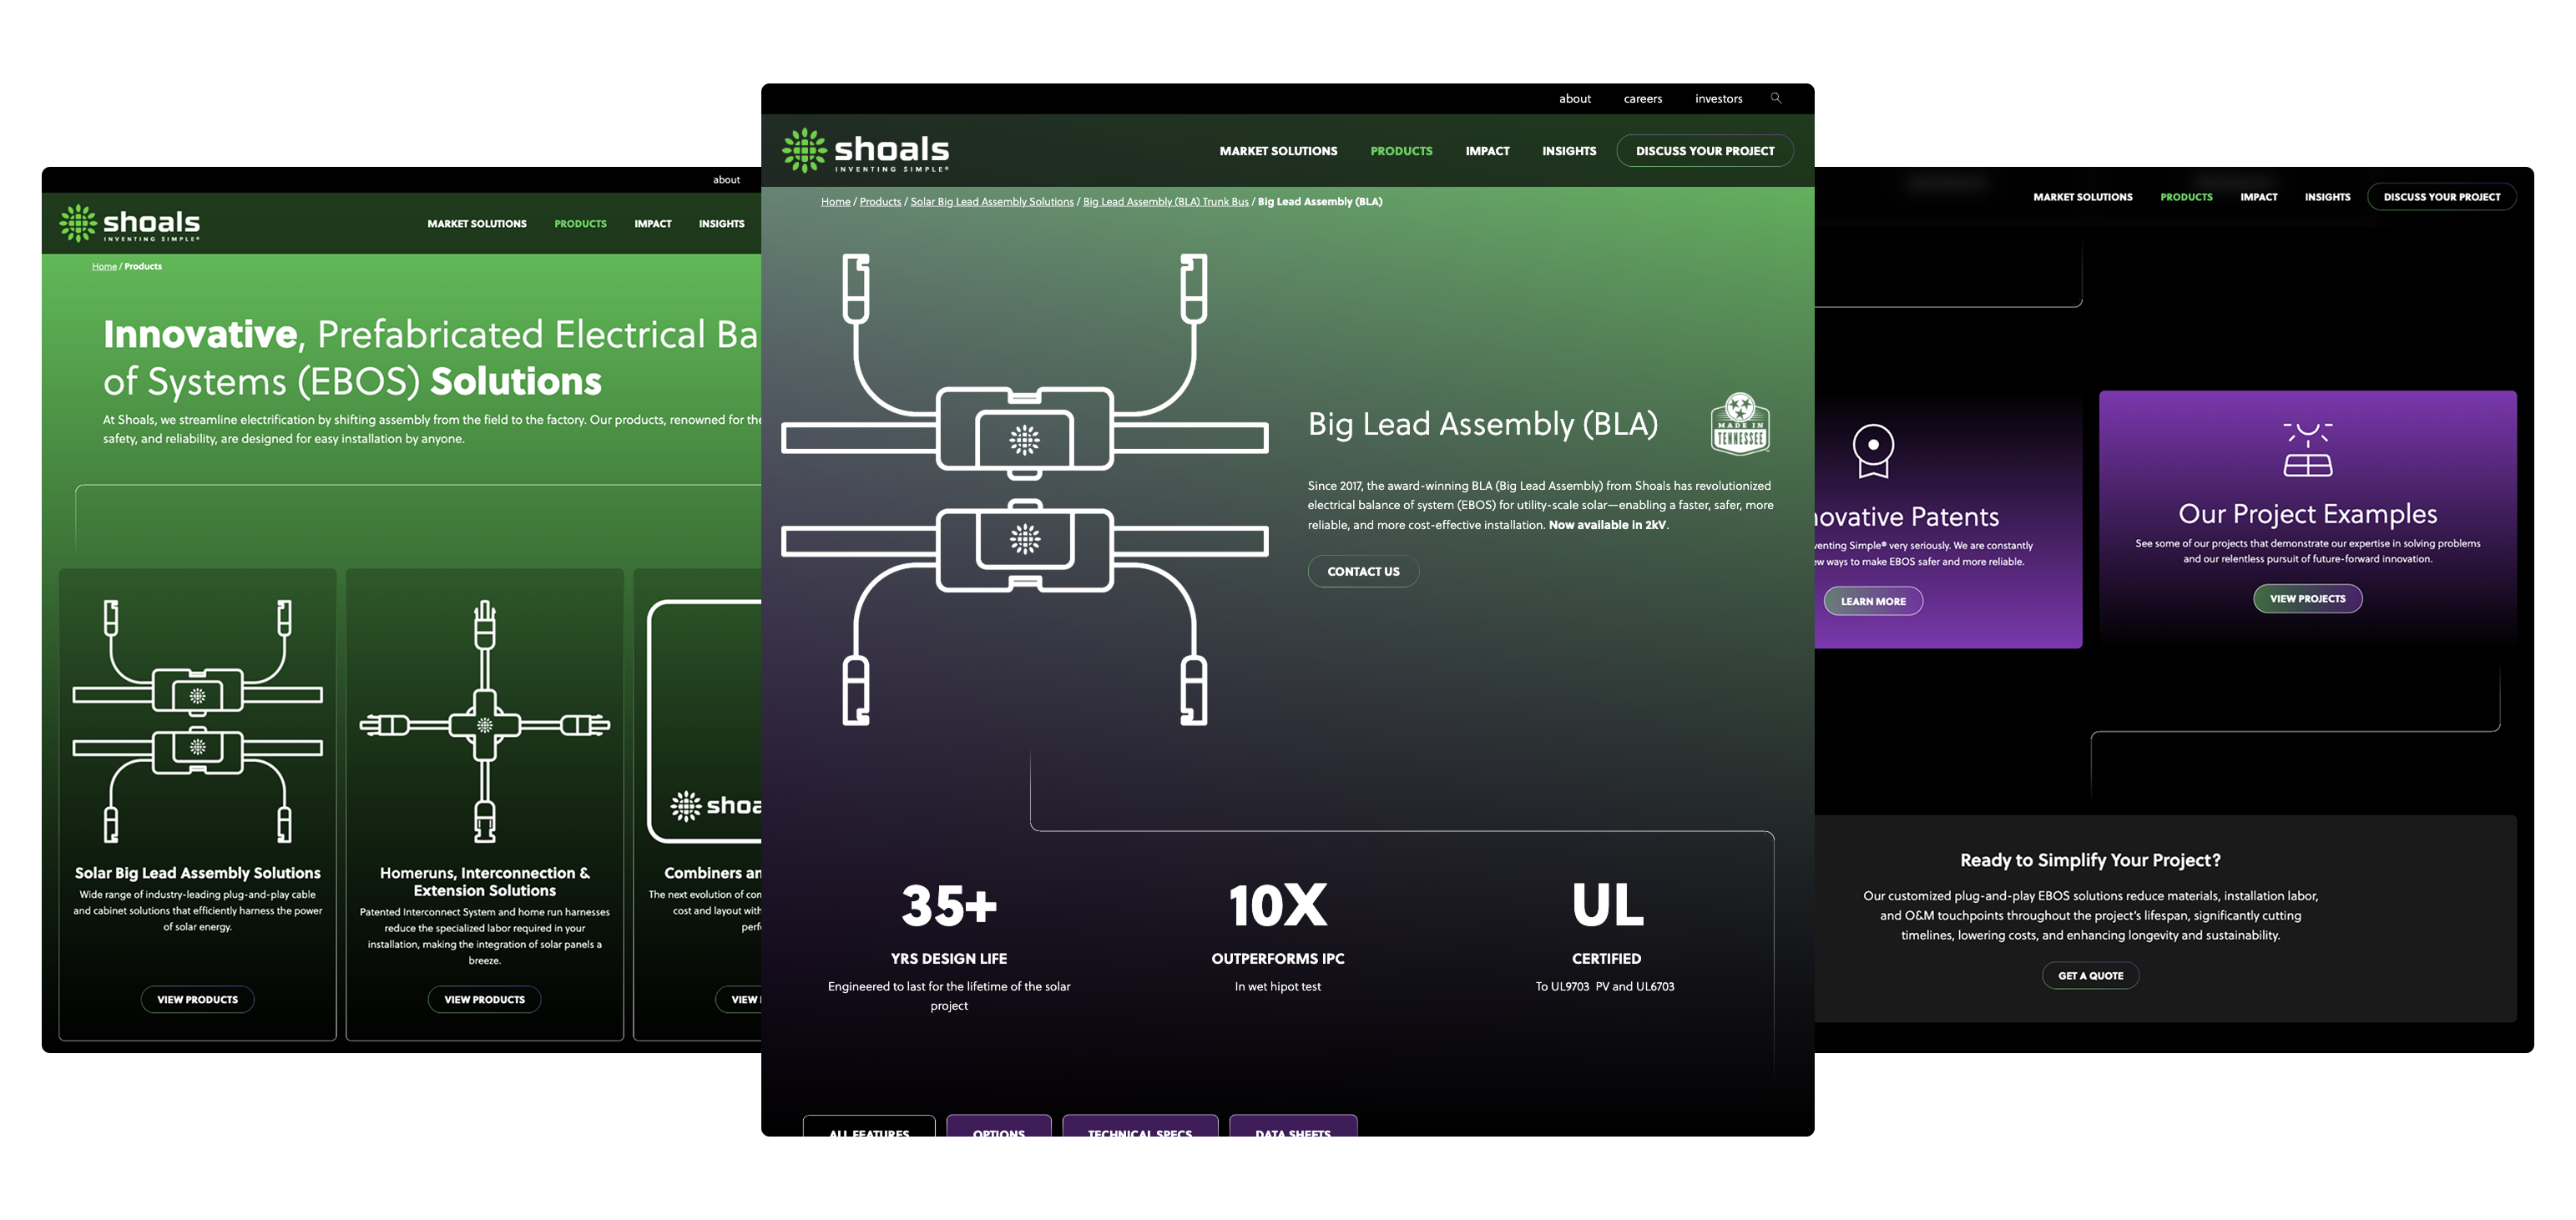Screen dimensions: 2576x1220
Task: Click the UL certified statistic
Action: [x=1606, y=936]
